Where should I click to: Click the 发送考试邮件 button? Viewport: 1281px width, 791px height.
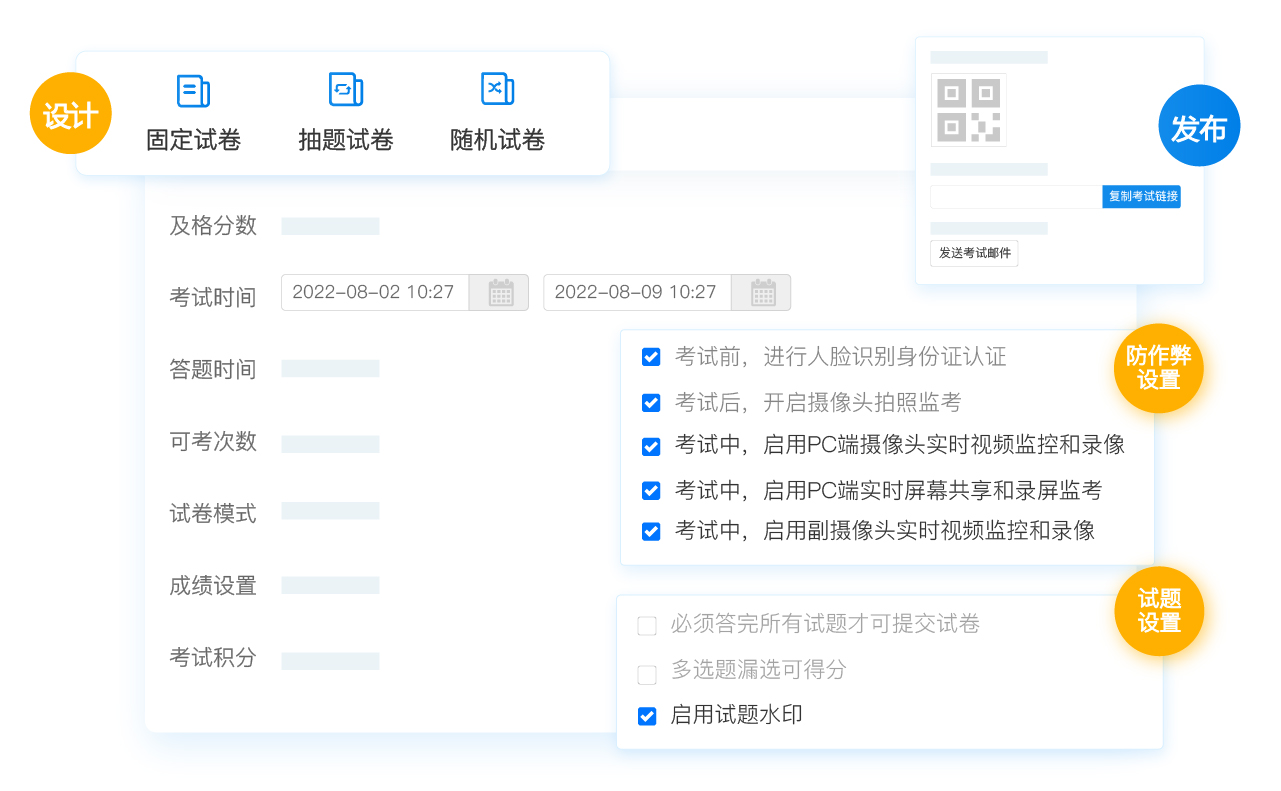974,253
